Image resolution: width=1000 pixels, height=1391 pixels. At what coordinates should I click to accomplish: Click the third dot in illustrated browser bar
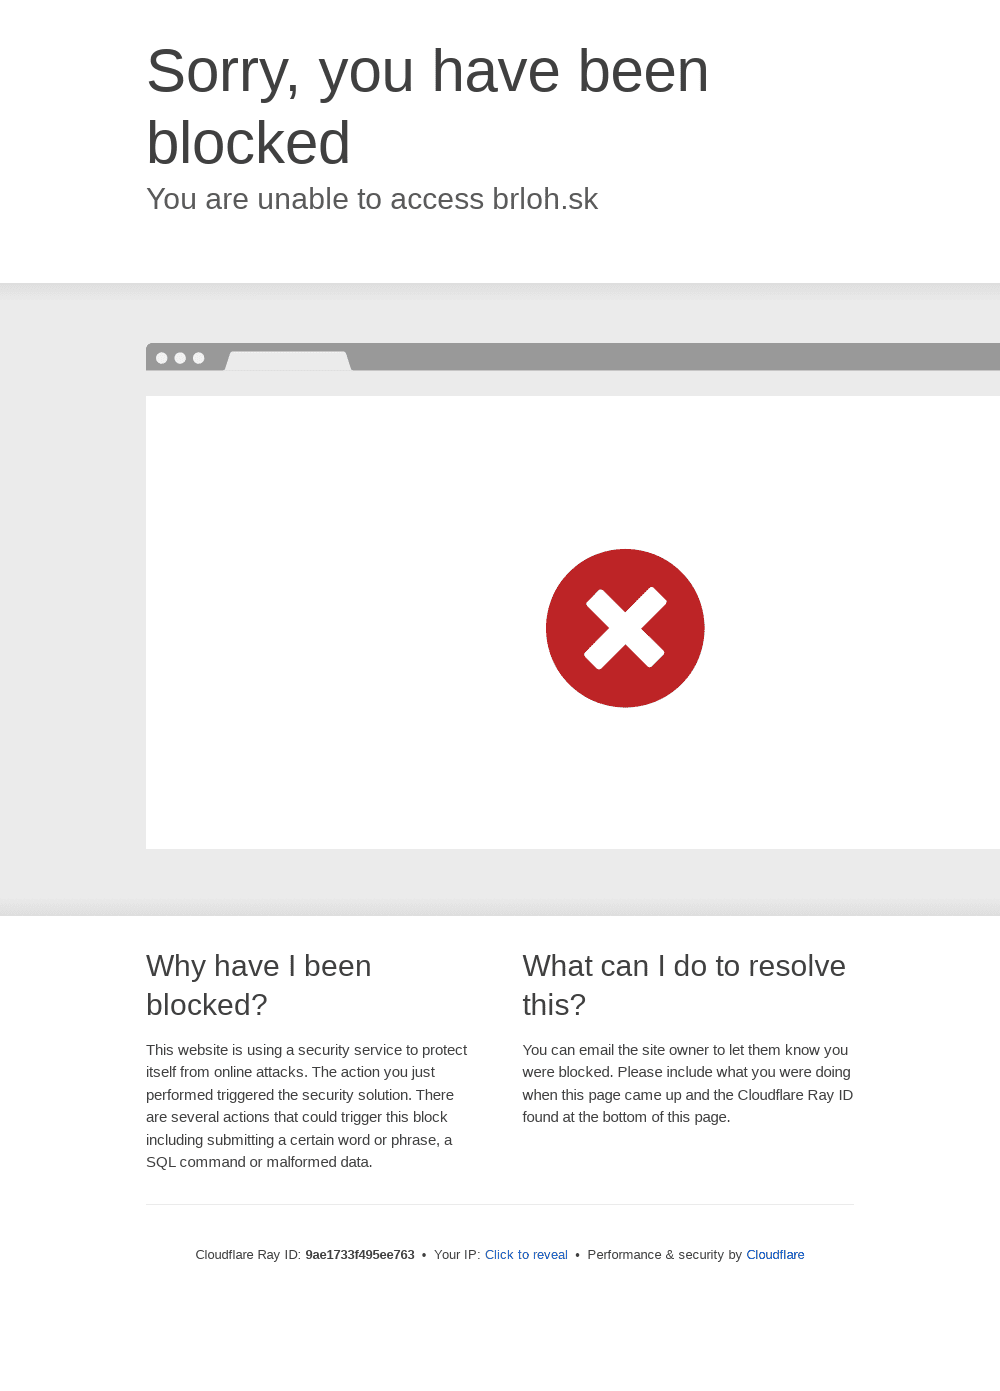[x=199, y=358]
